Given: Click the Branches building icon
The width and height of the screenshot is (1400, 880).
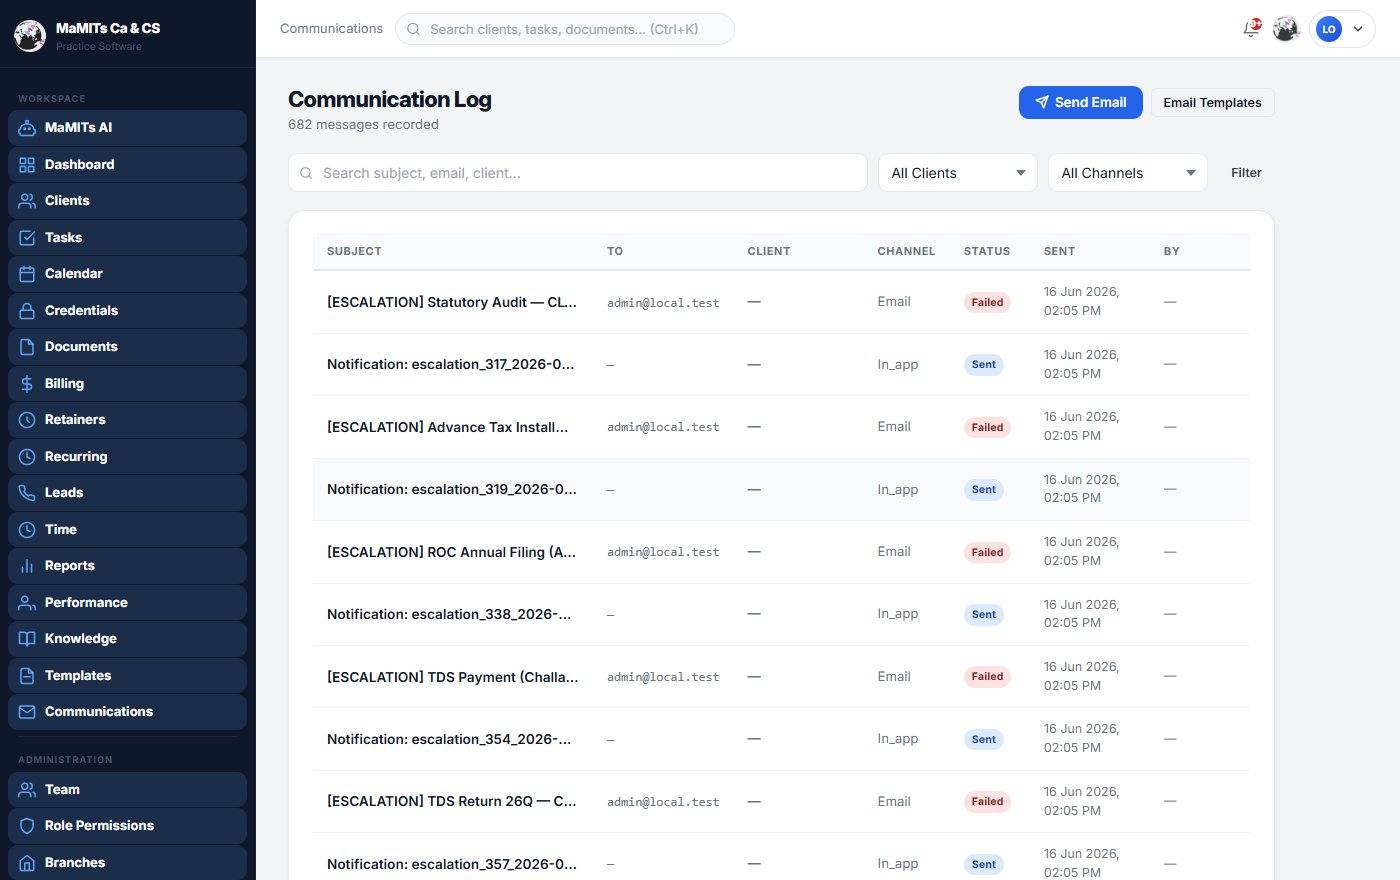Looking at the screenshot, I should point(27,863).
